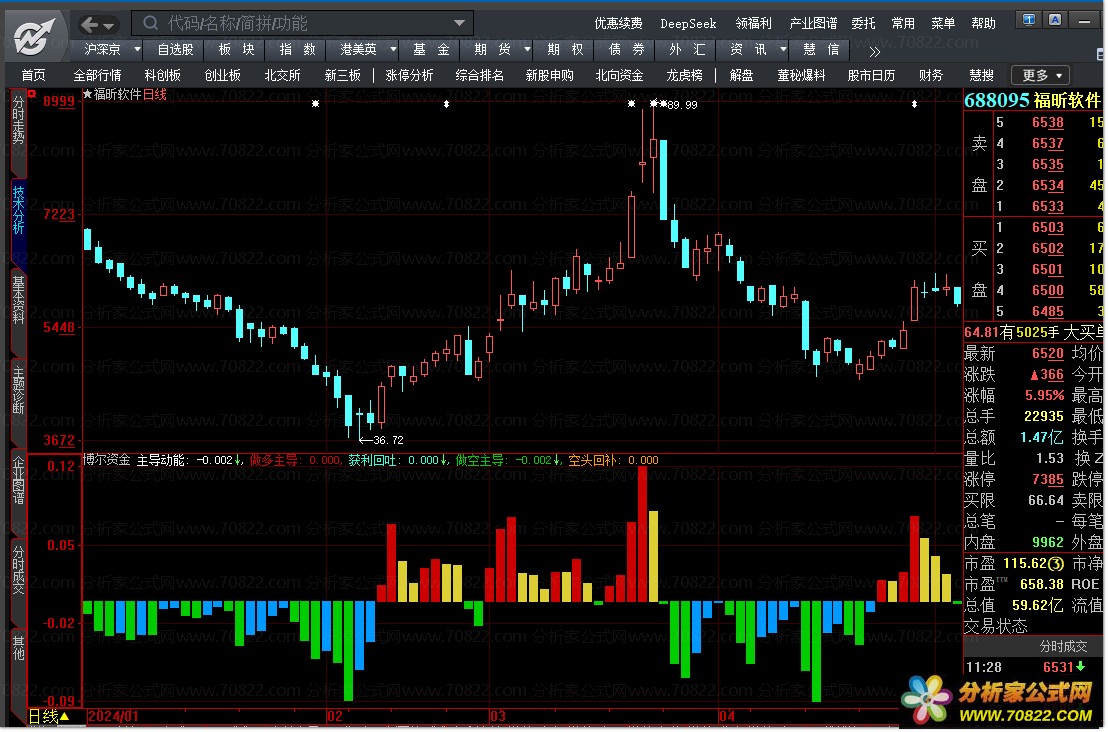
Task: Open the 龙虎榜 tab
Action: [684, 75]
